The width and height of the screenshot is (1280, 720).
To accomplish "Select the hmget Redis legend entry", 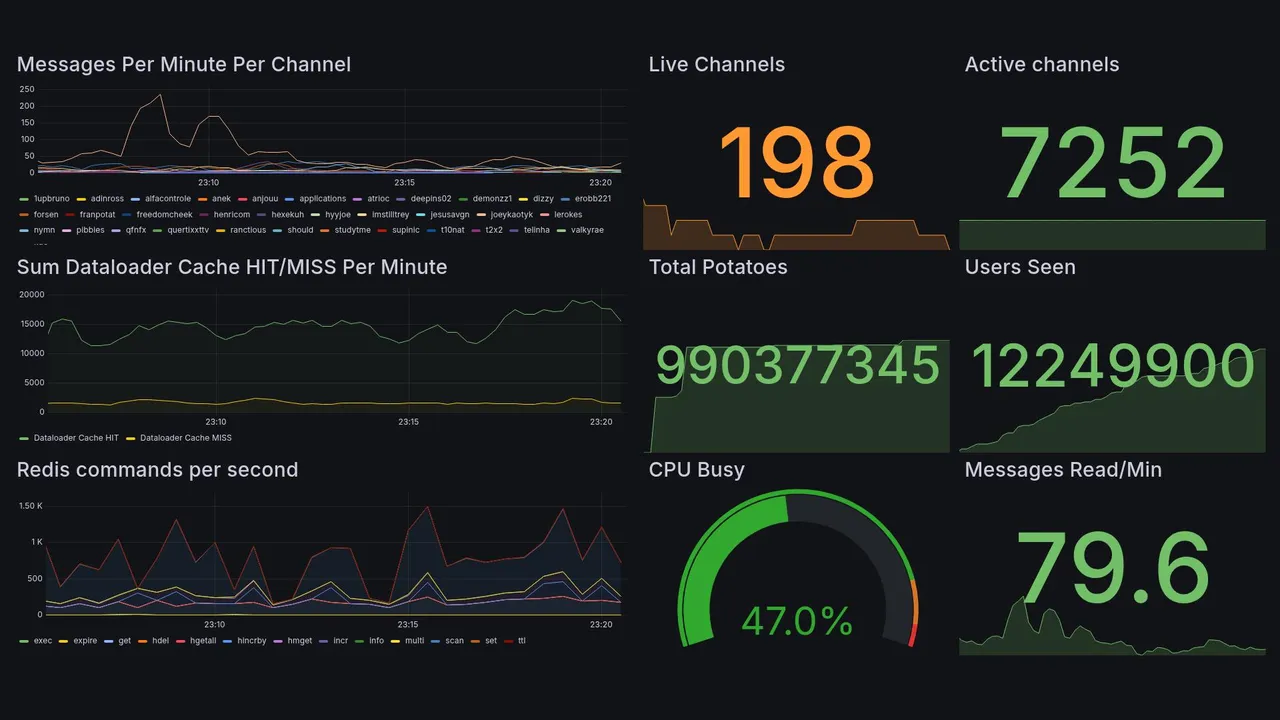I will 294,640.
